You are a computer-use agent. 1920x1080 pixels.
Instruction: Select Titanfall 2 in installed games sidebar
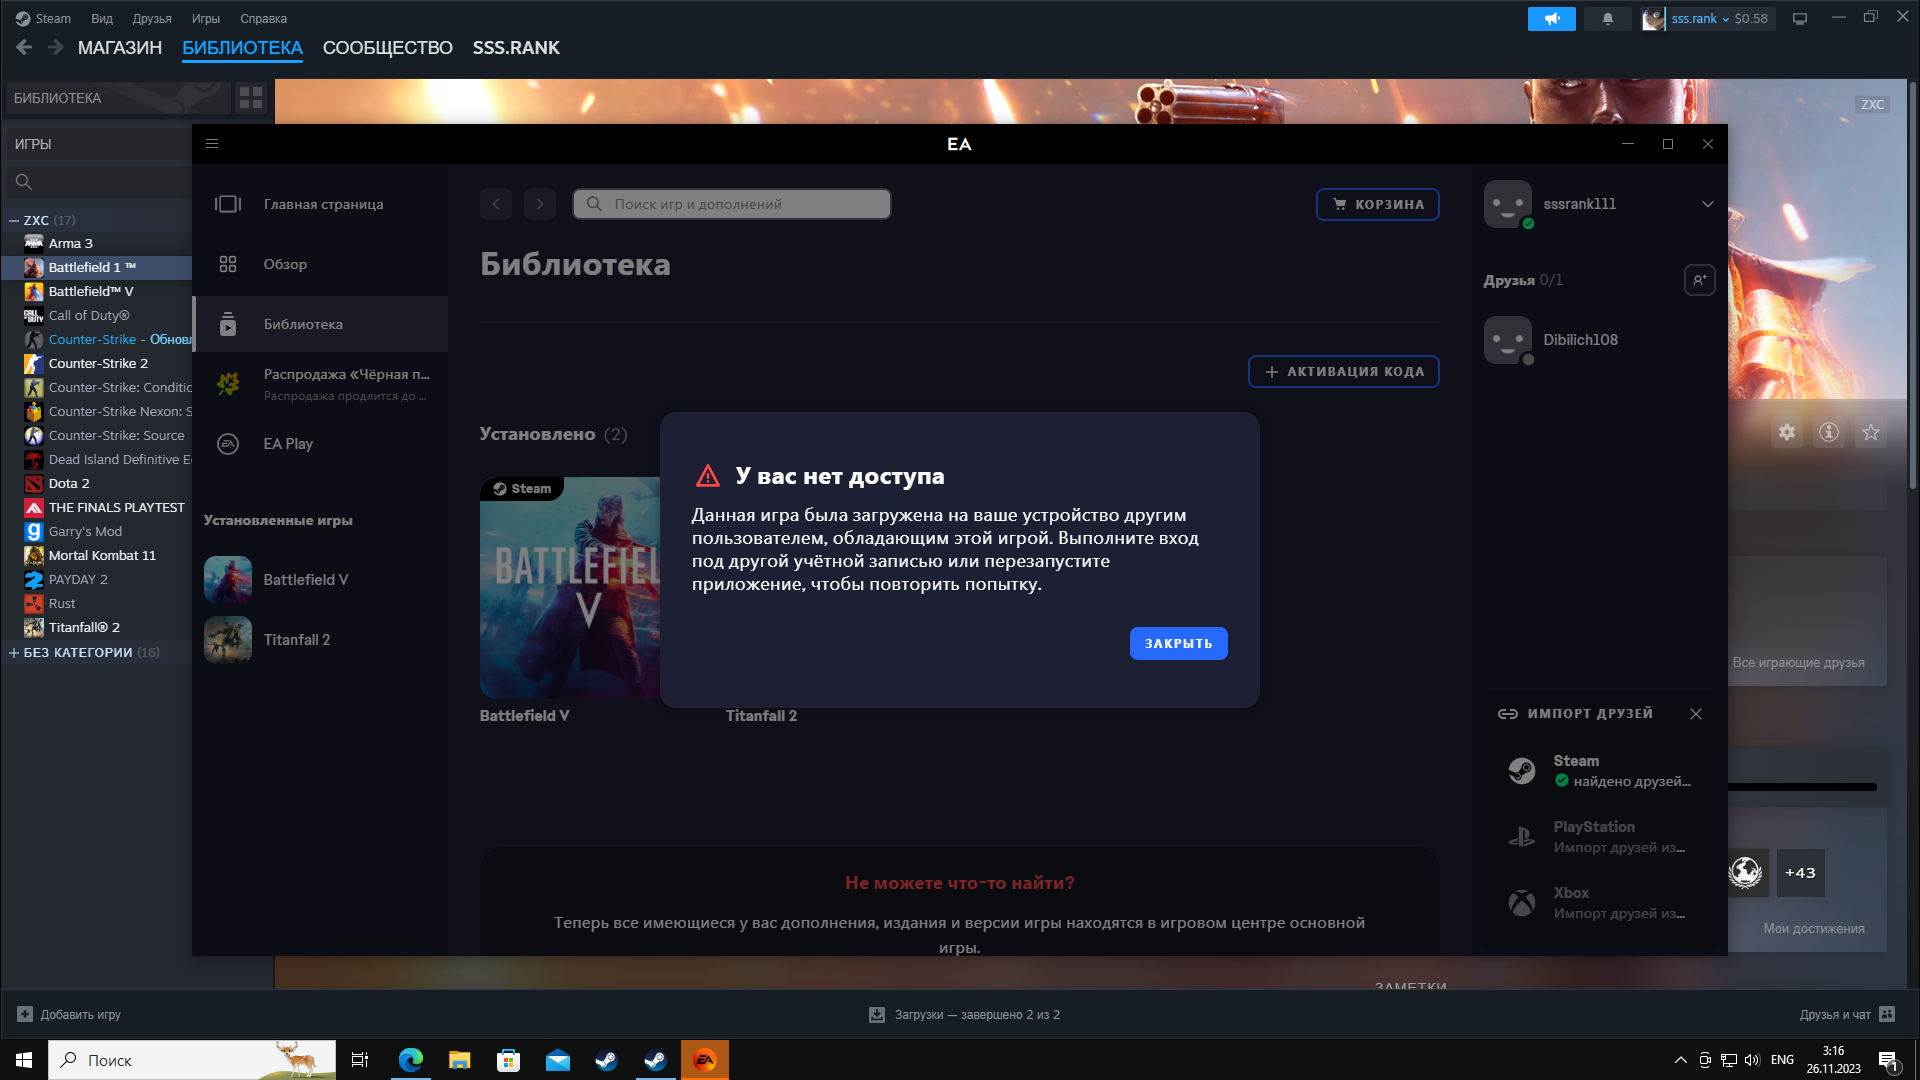[x=296, y=640]
